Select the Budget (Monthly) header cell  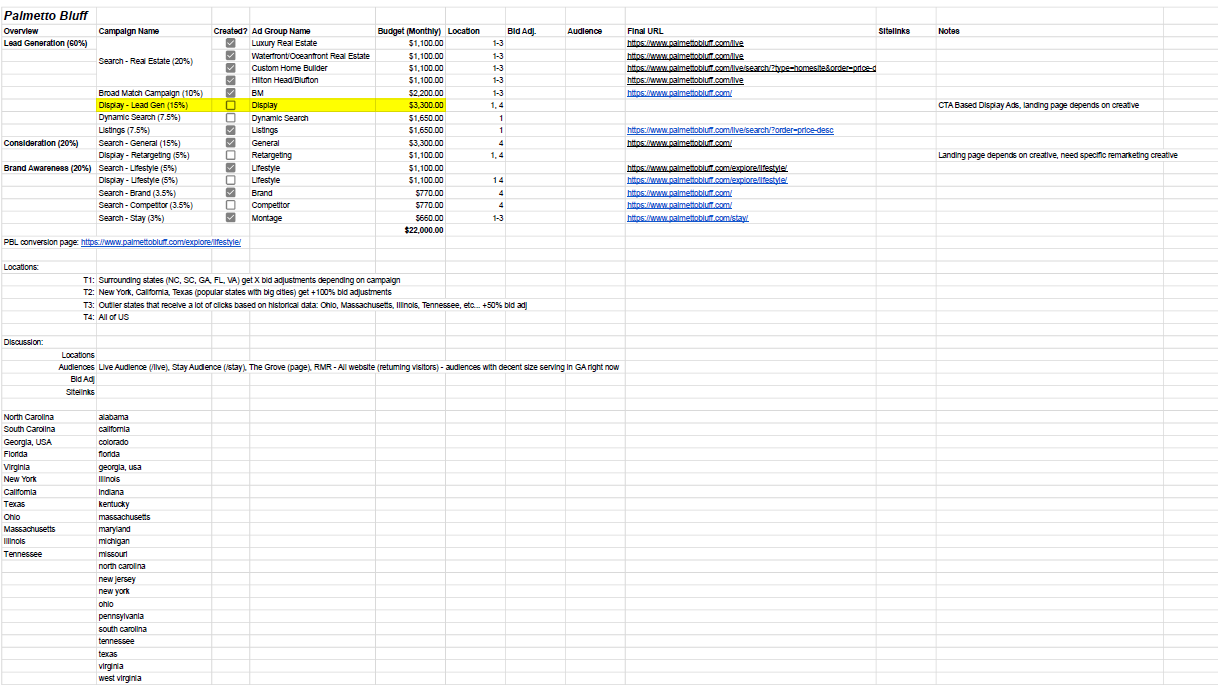(x=410, y=31)
